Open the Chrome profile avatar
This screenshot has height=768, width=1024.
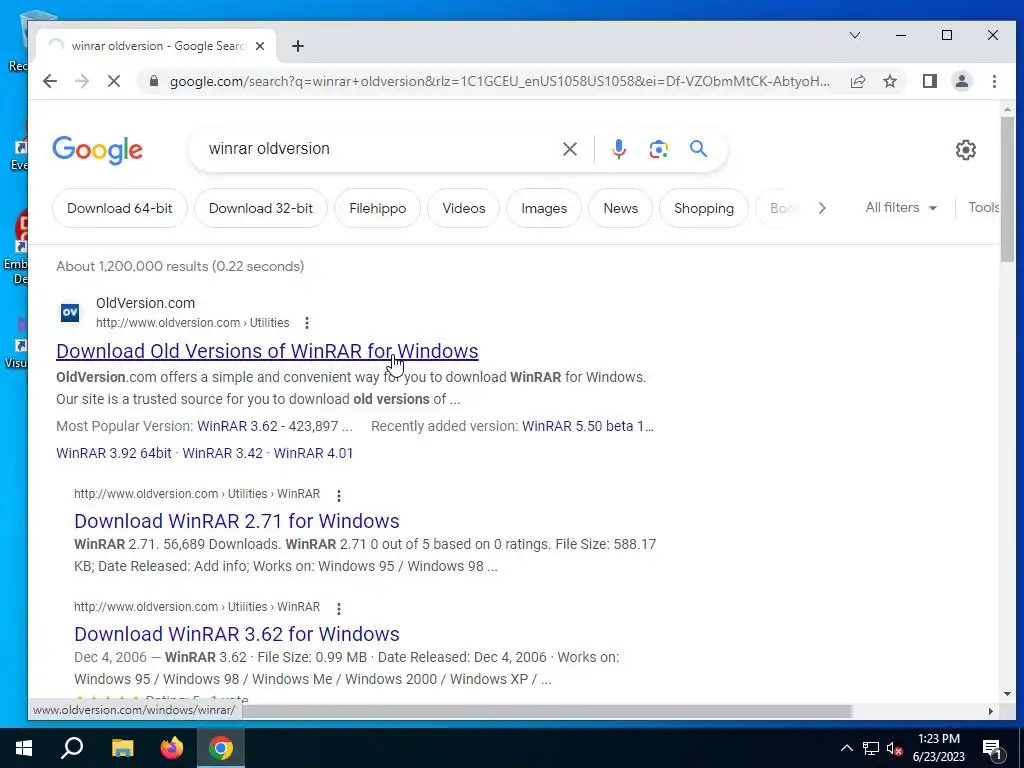coord(962,81)
